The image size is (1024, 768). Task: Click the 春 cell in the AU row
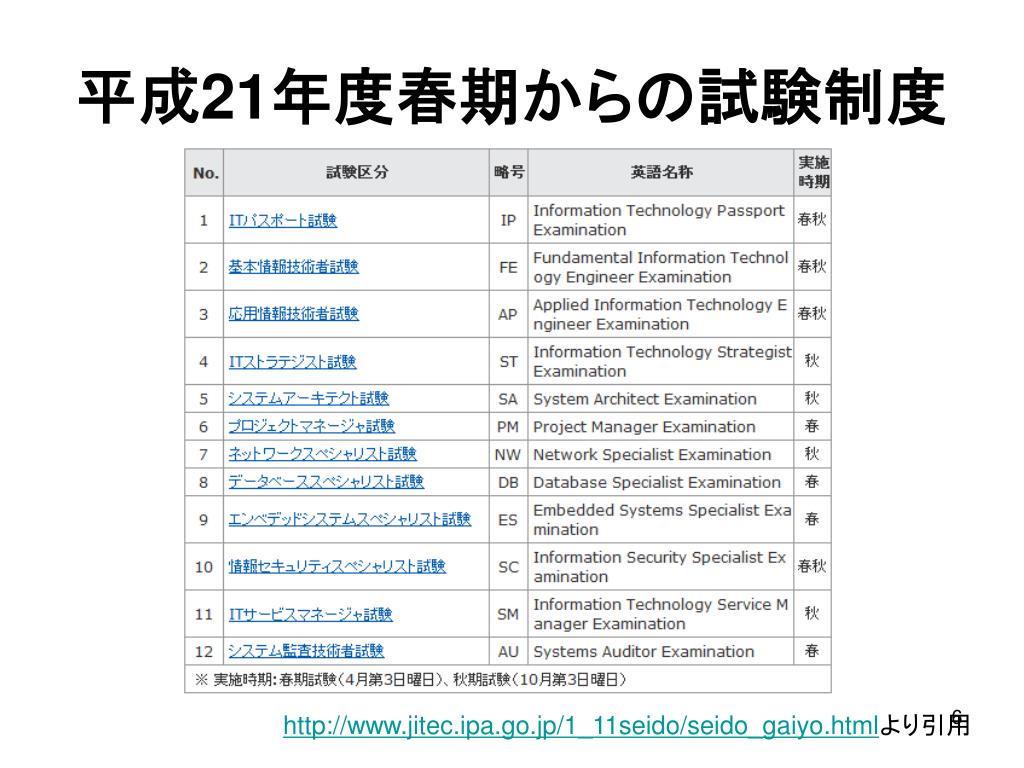[812, 651]
